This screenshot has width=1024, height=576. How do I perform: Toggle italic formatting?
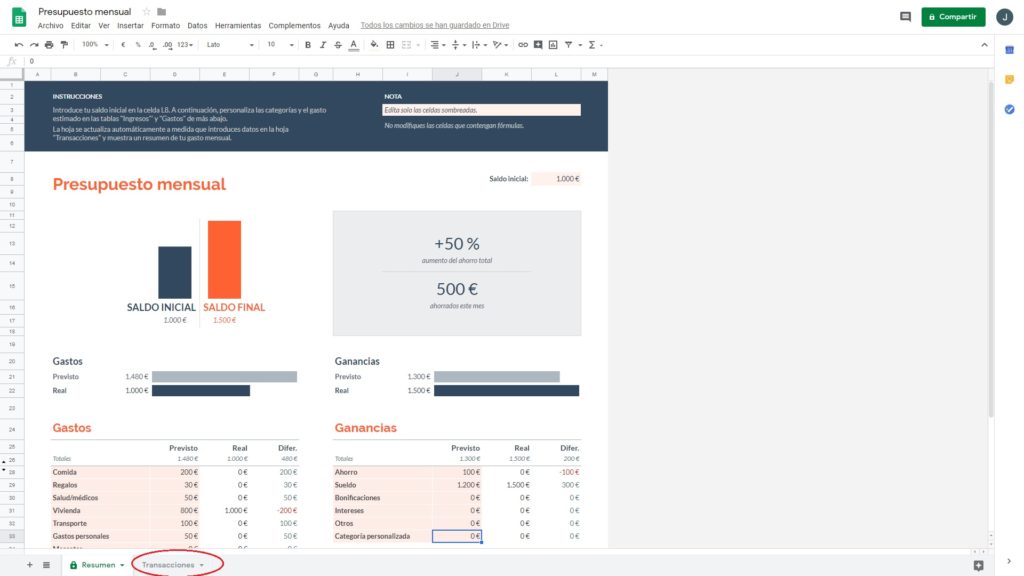(x=323, y=45)
